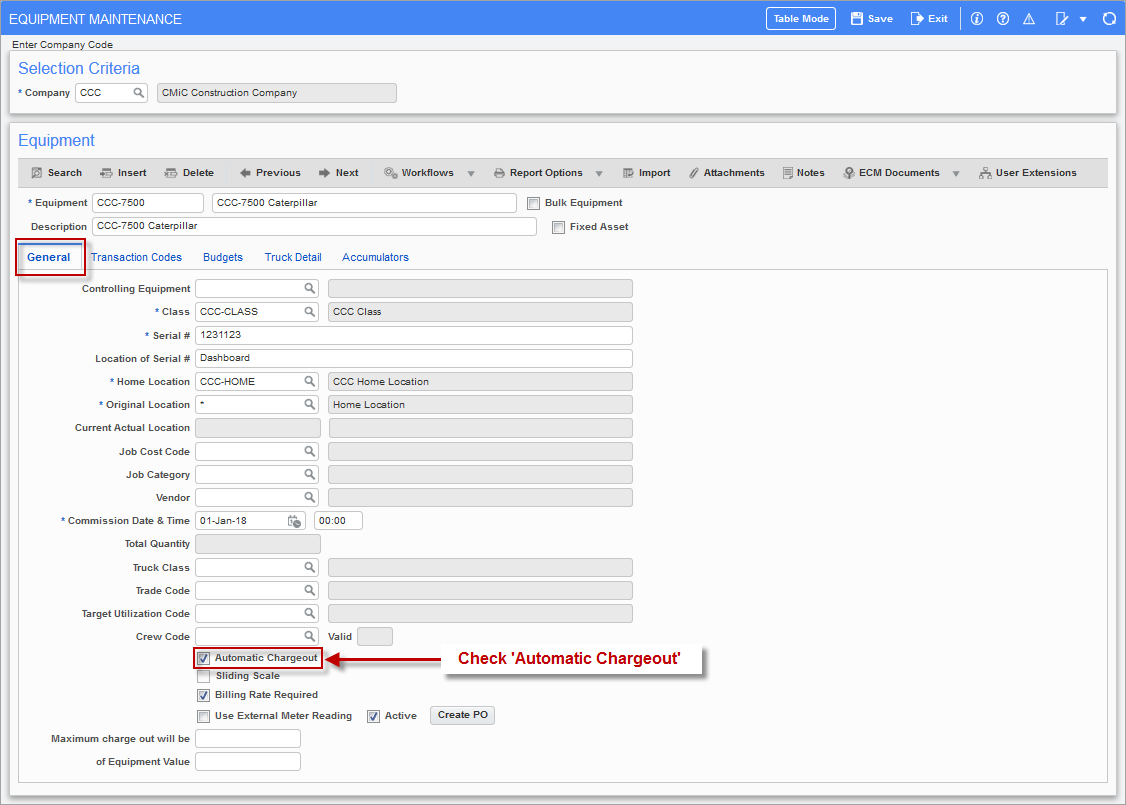Go to the Next equipment record

[338, 173]
